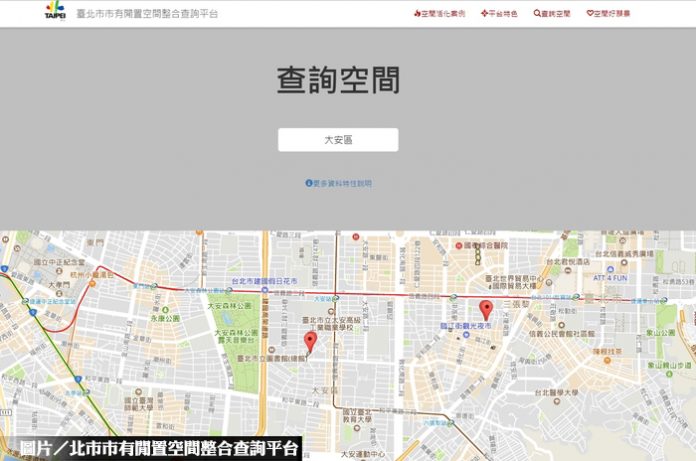The image size is (696, 461).
Task: Open the heart-icon menu item in the top navigation
Action: [x=608, y=14]
